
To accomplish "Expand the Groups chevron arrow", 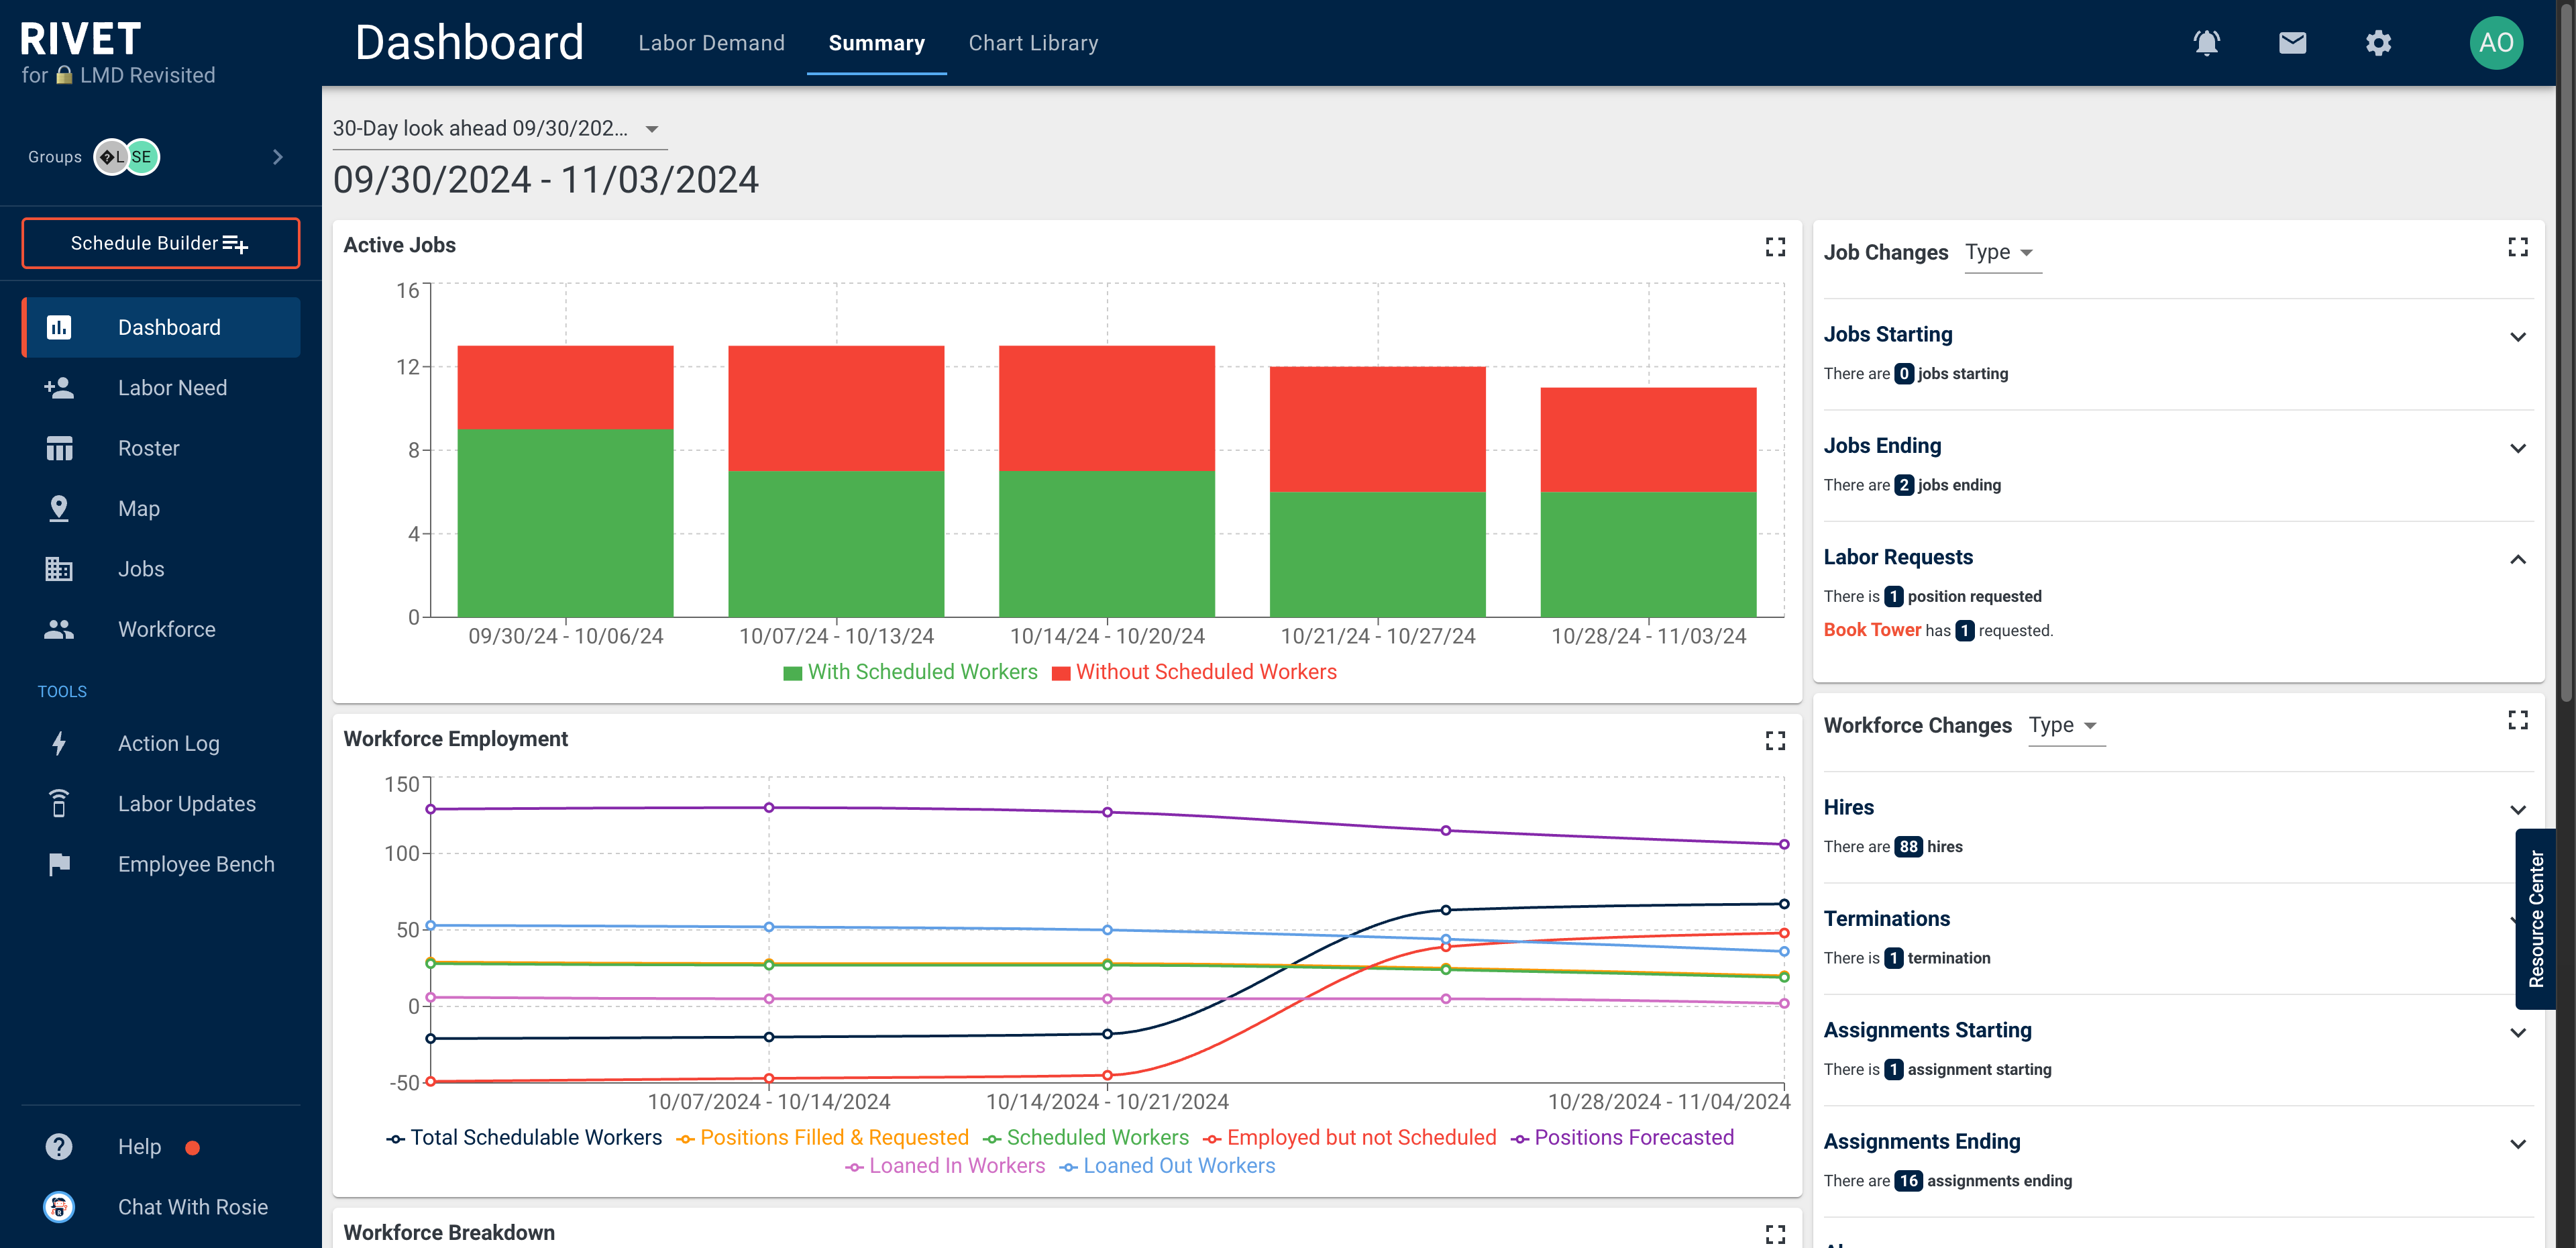I will point(277,157).
